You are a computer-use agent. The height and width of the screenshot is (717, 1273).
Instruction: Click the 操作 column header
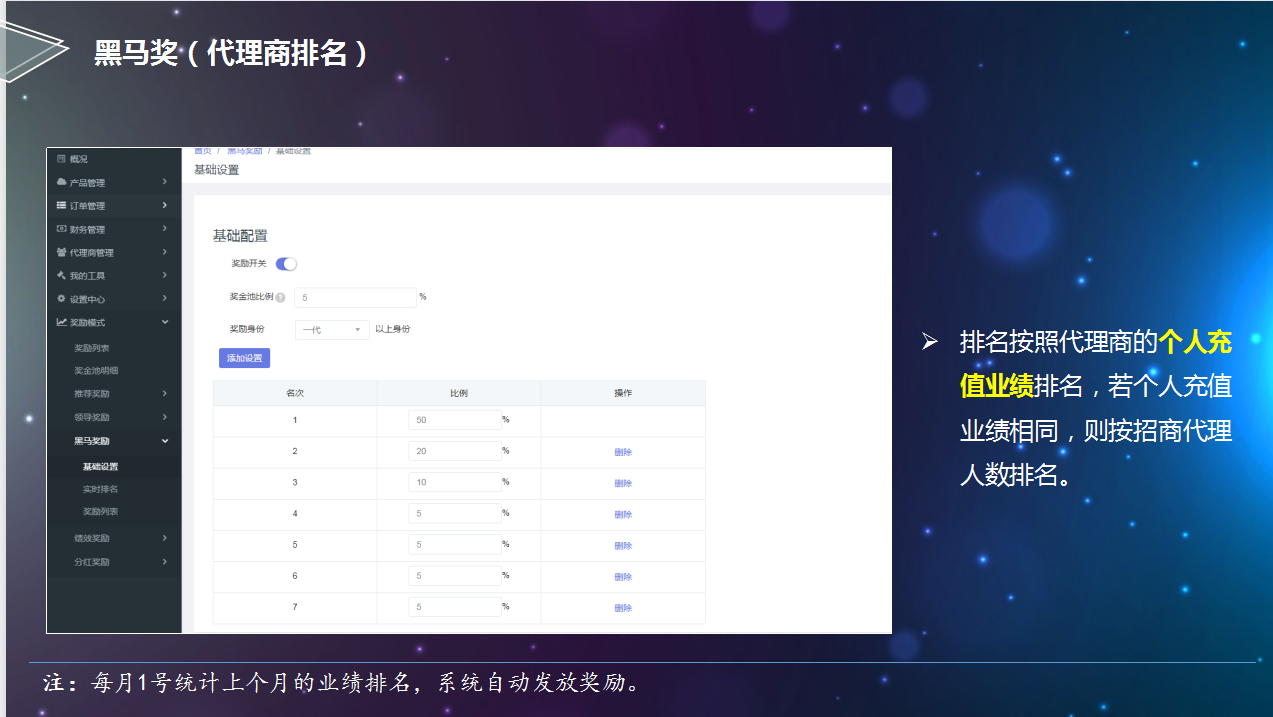point(623,393)
